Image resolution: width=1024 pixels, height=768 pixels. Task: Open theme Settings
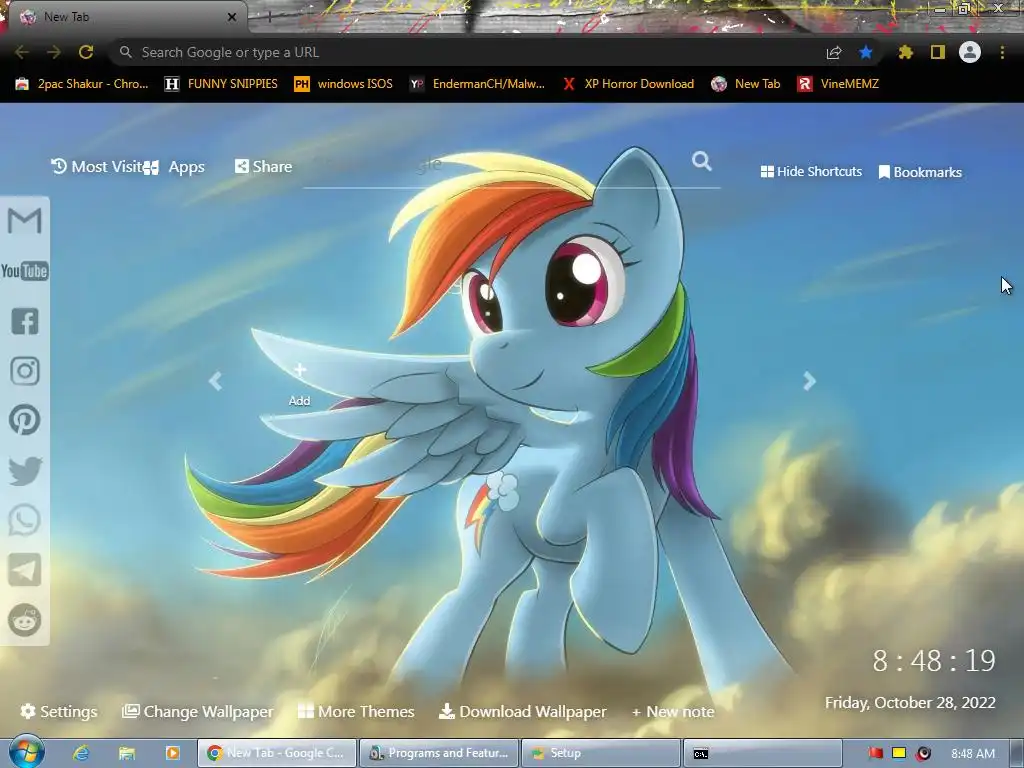pos(59,712)
